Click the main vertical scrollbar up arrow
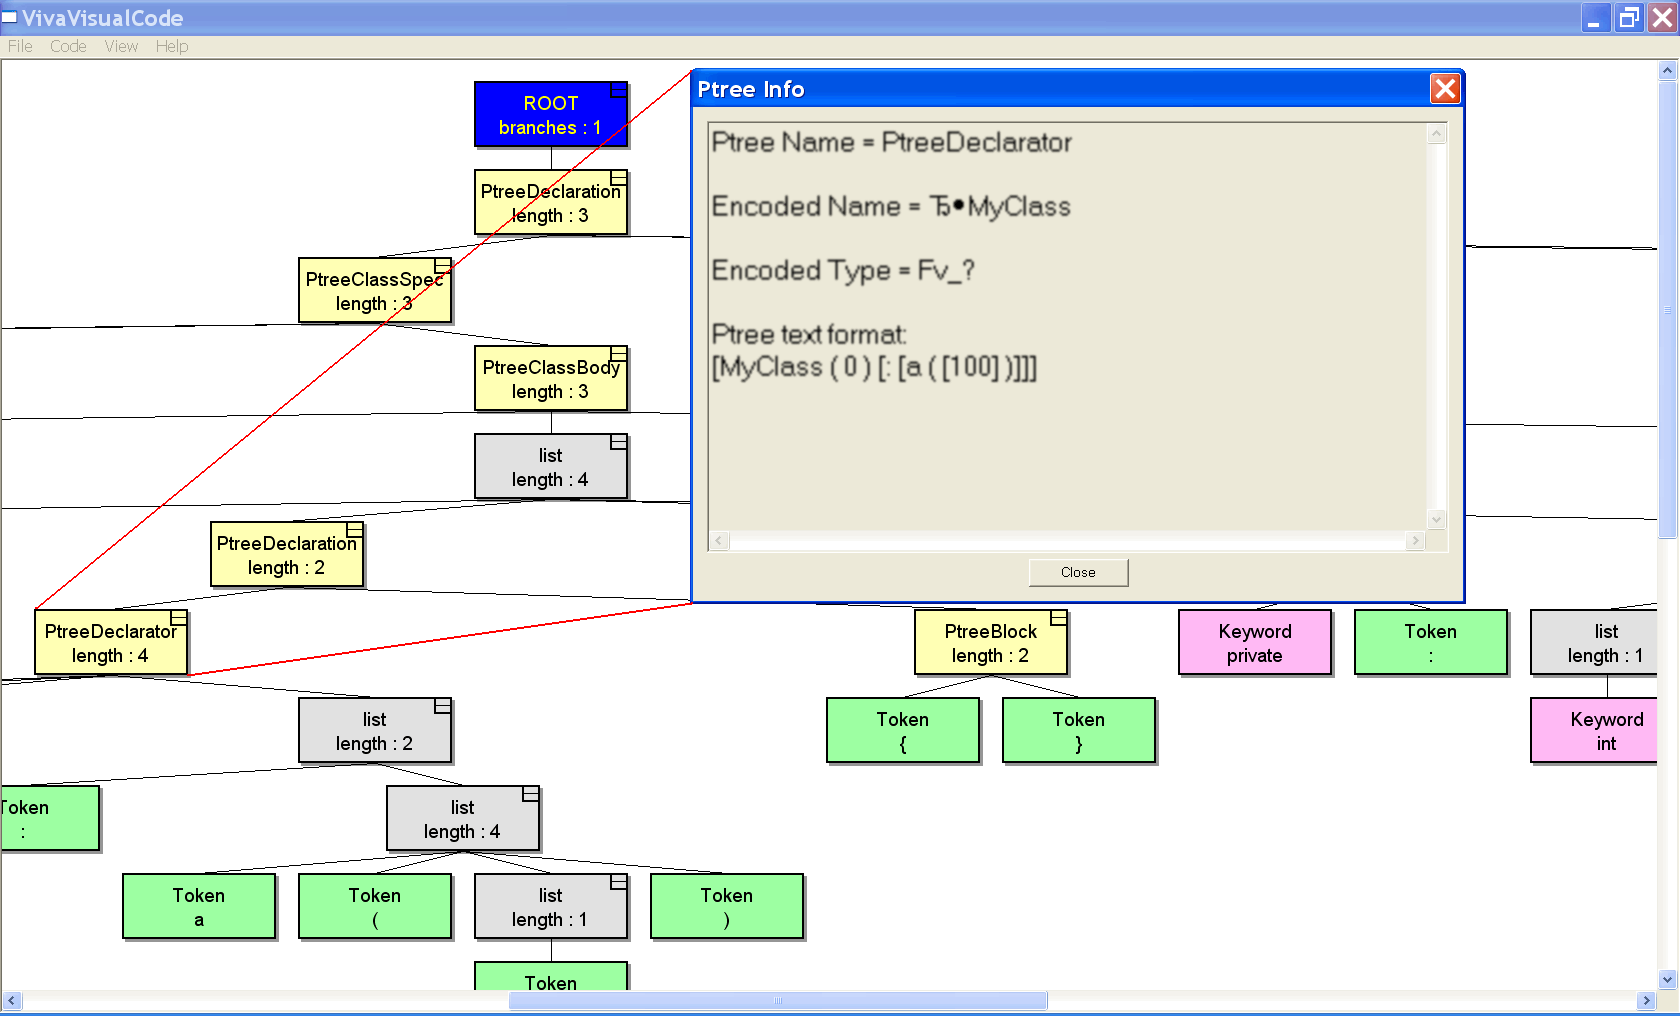 1667,70
